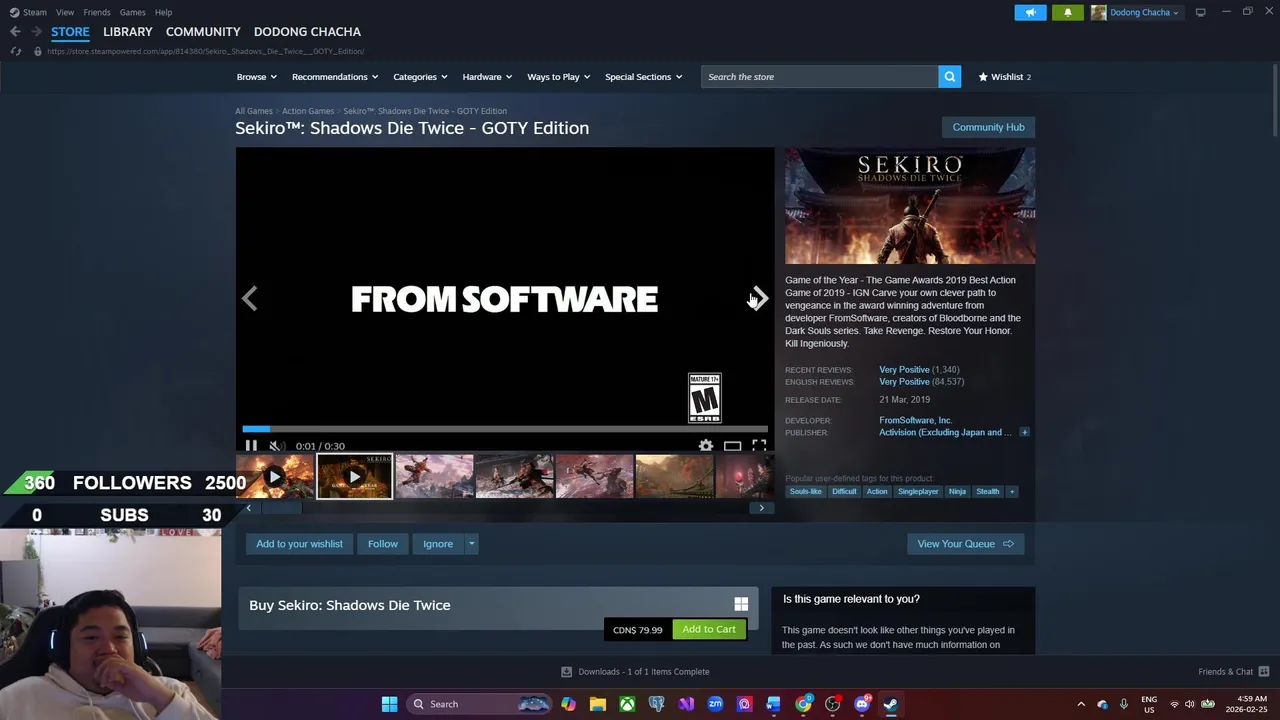Open the View menu
The height and width of the screenshot is (720, 1280).
click(65, 12)
